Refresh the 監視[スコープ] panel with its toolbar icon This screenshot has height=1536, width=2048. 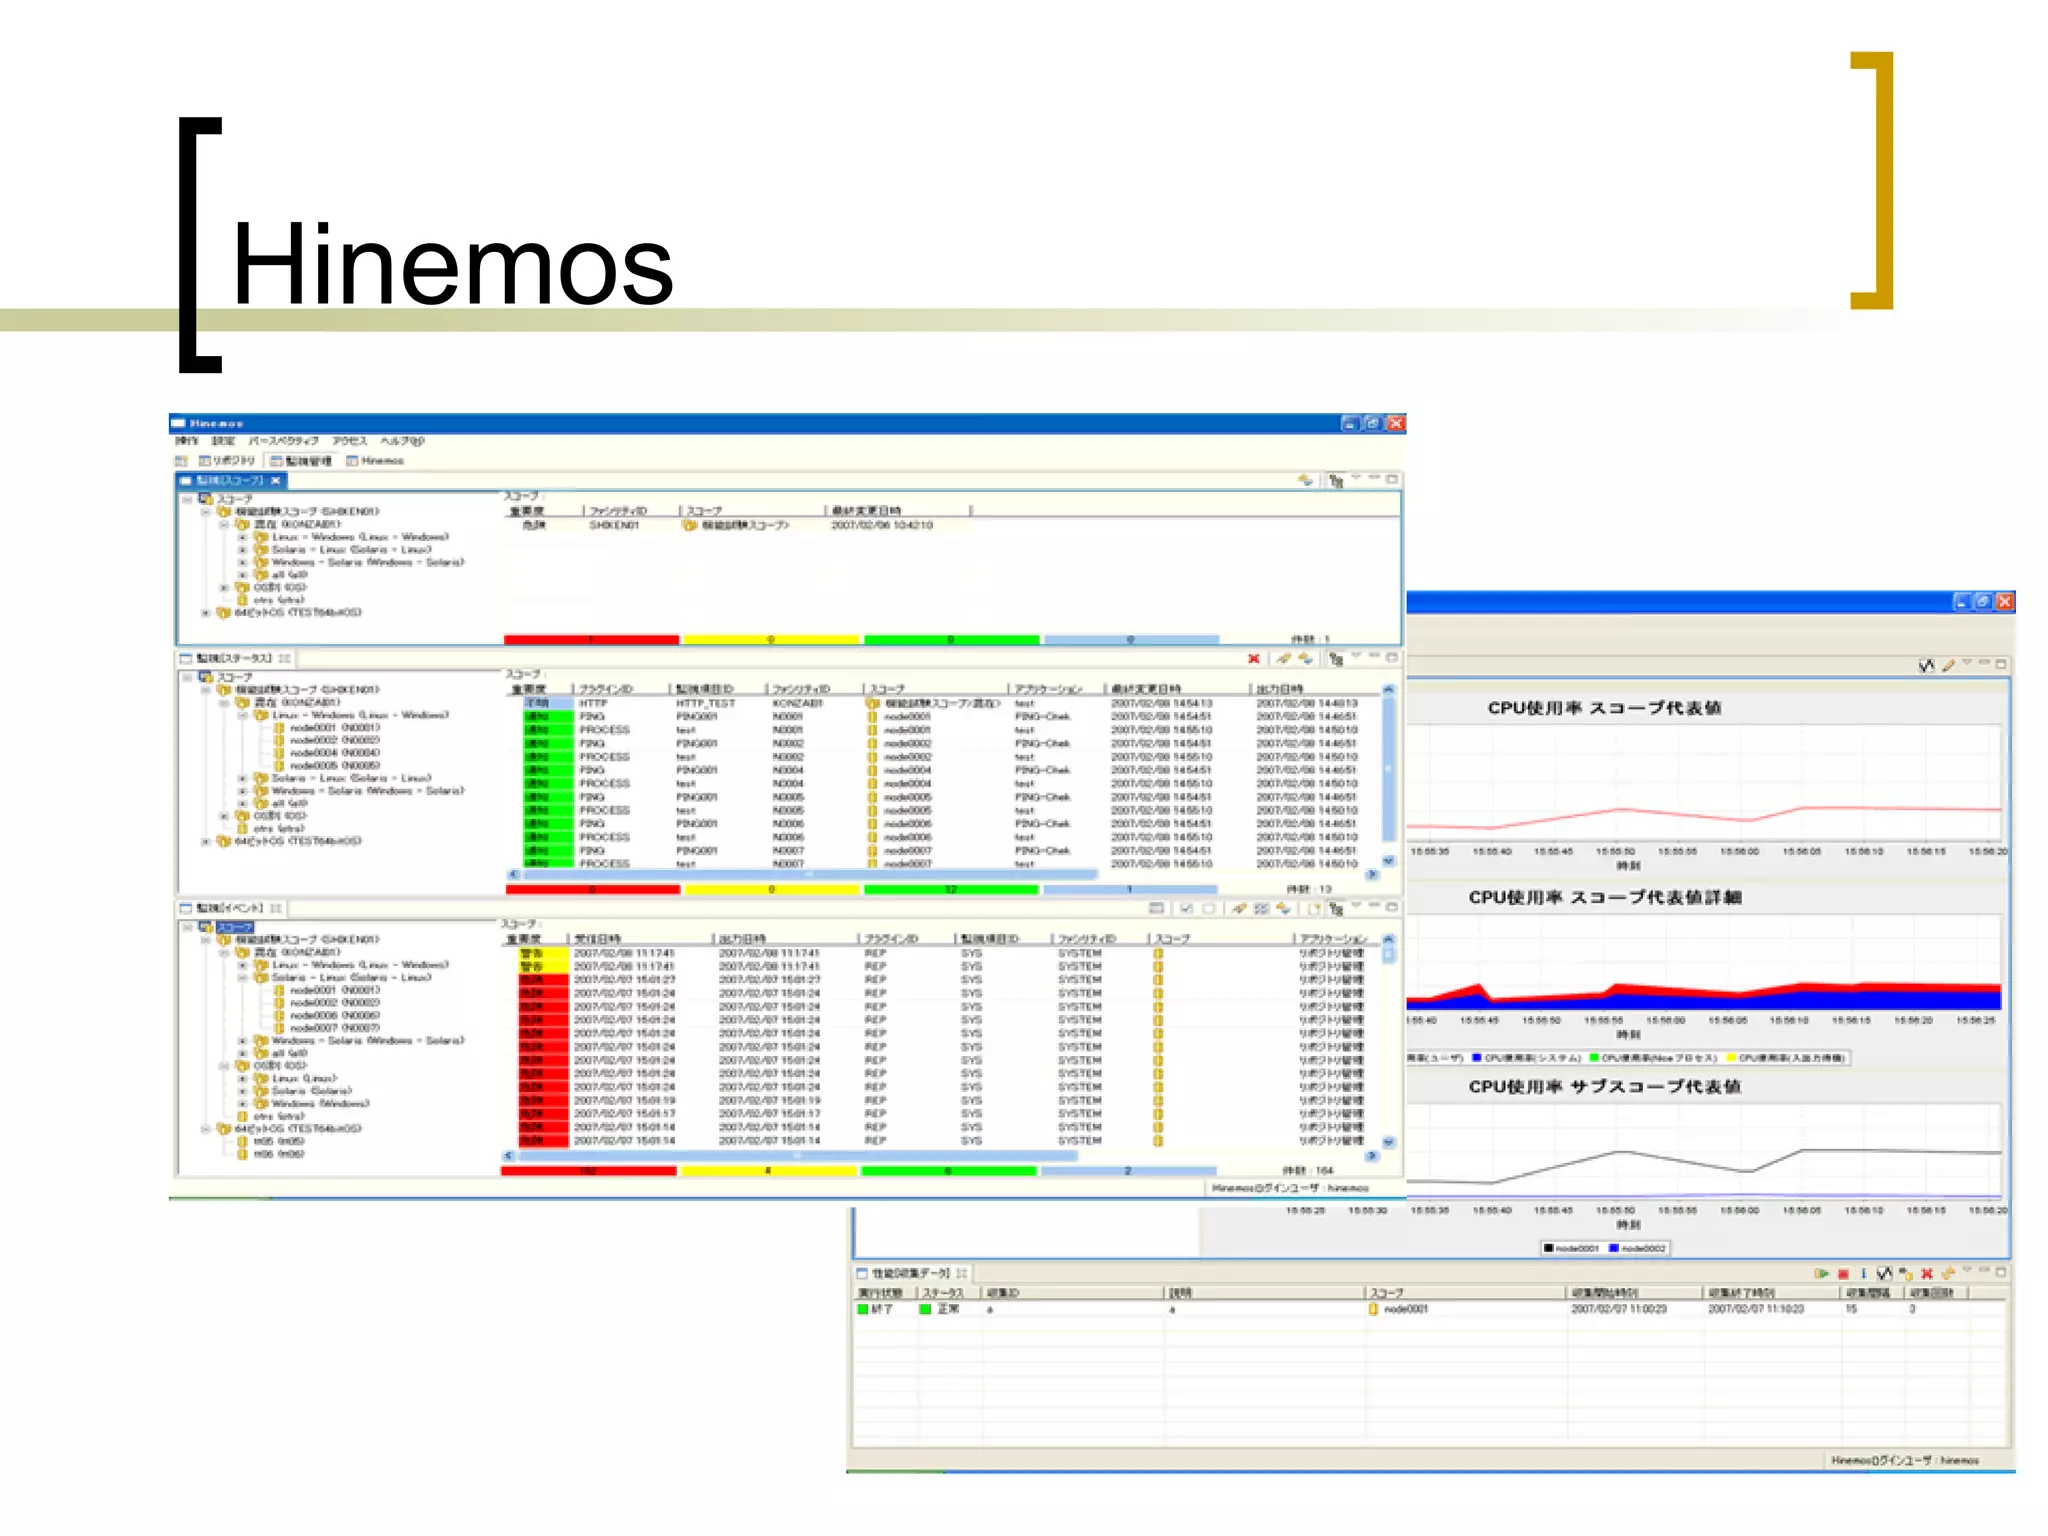[1305, 480]
